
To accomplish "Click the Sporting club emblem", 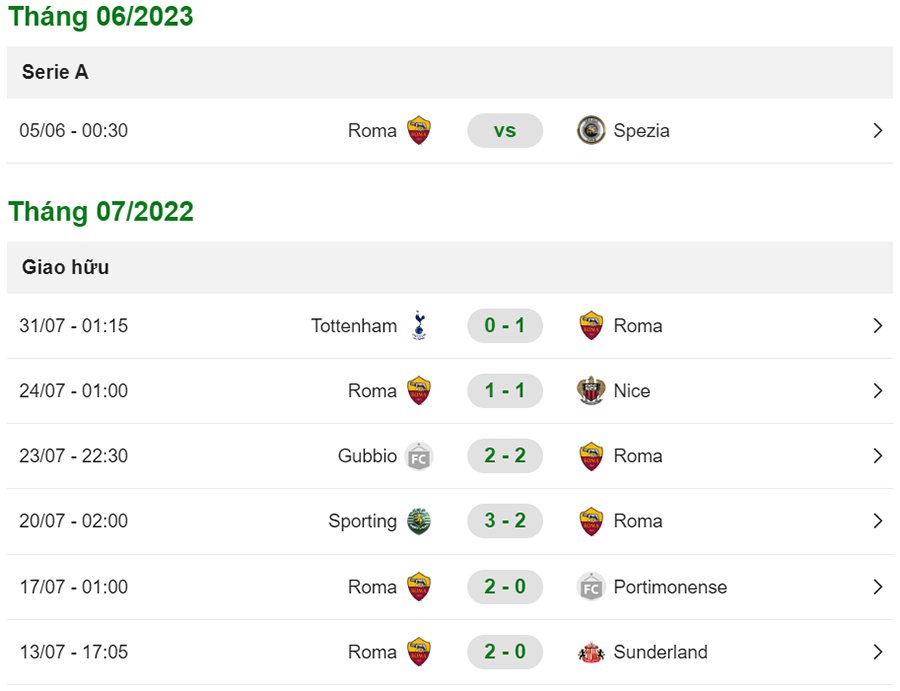I will 420,521.
